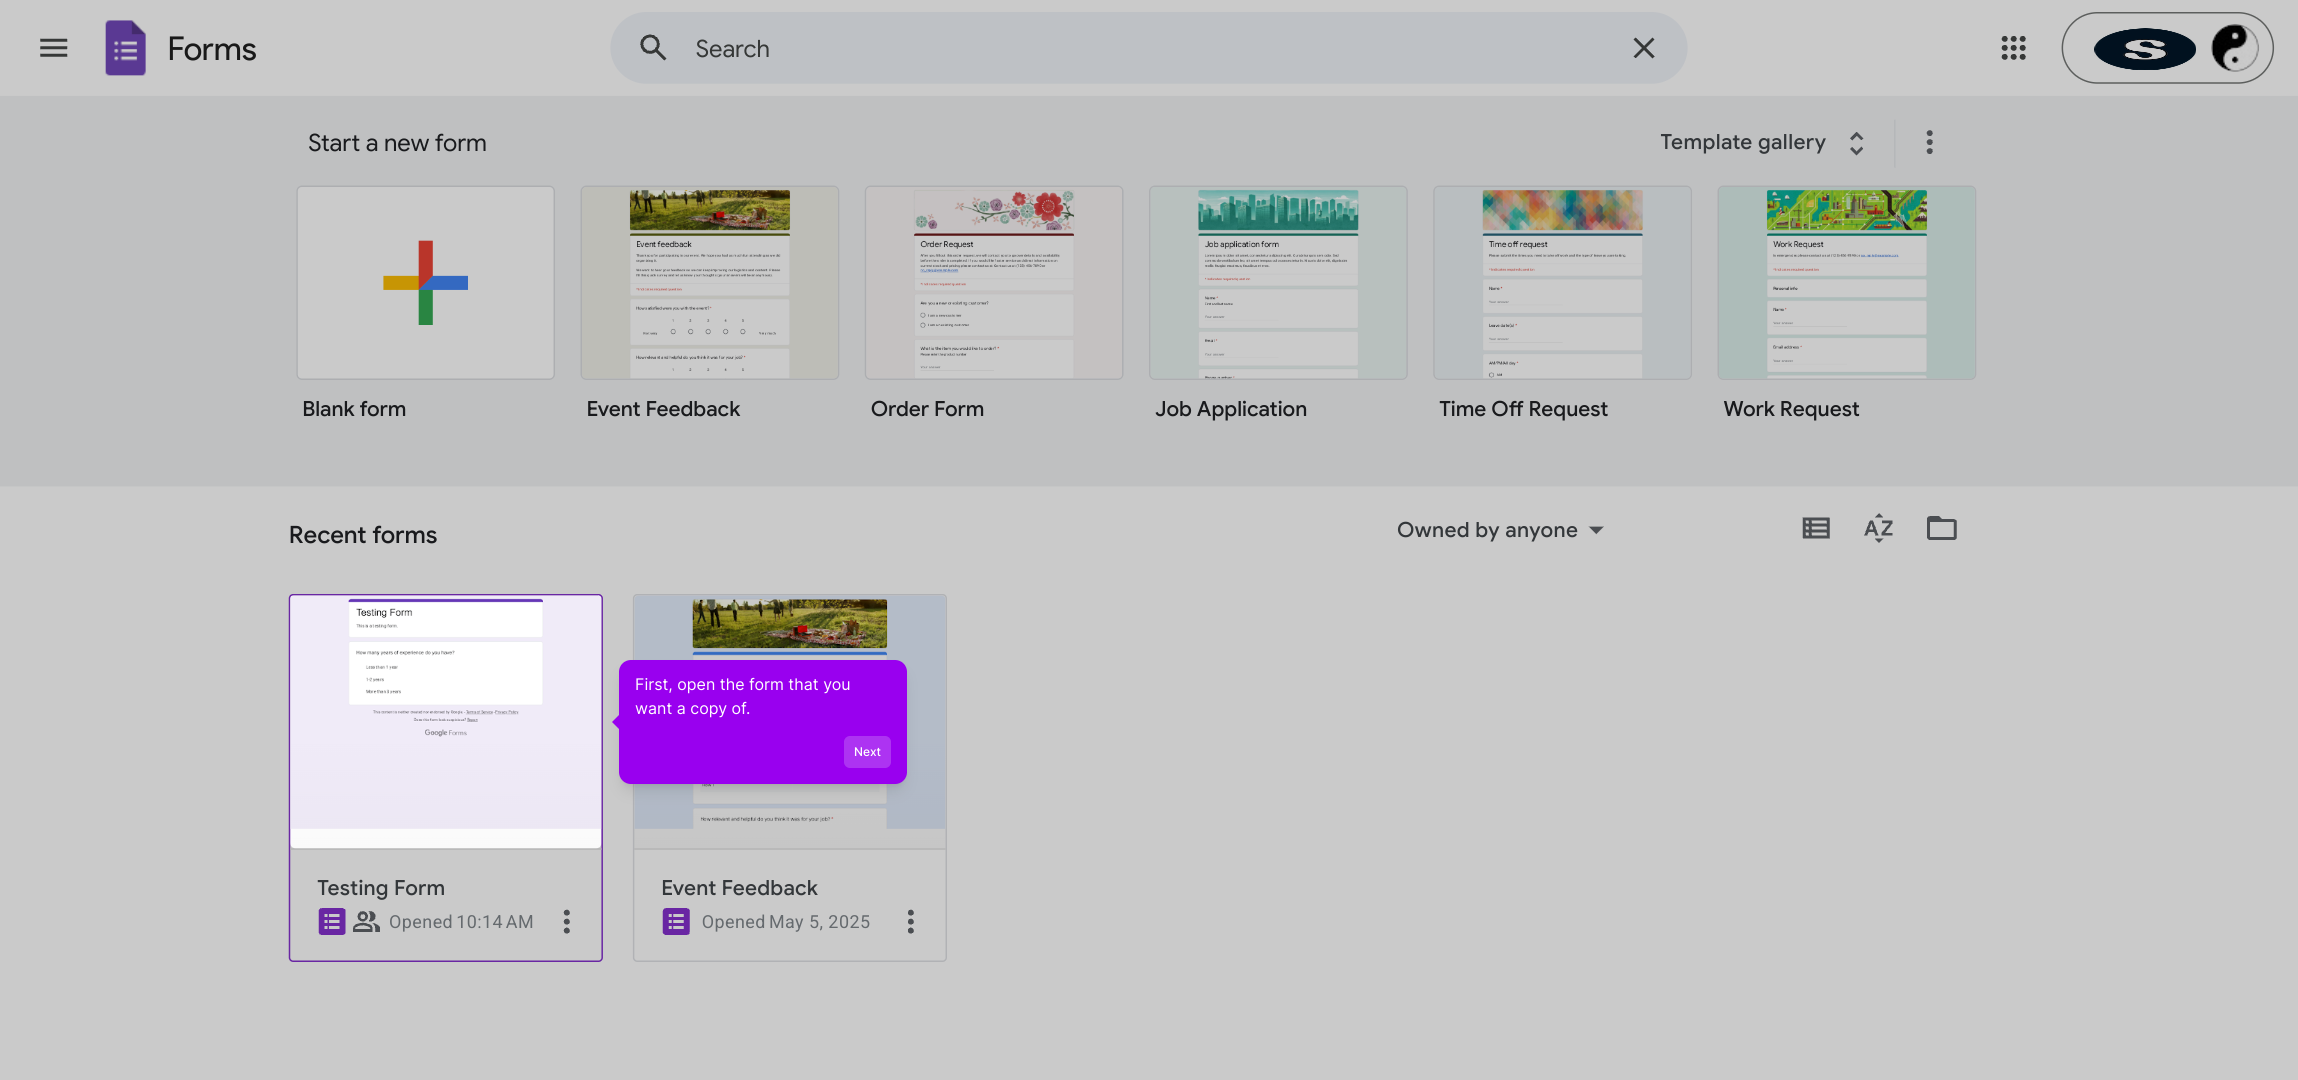This screenshot has height=1080, width=2298.
Task: Open more options for recent Event Feedback form
Action: click(911, 921)
